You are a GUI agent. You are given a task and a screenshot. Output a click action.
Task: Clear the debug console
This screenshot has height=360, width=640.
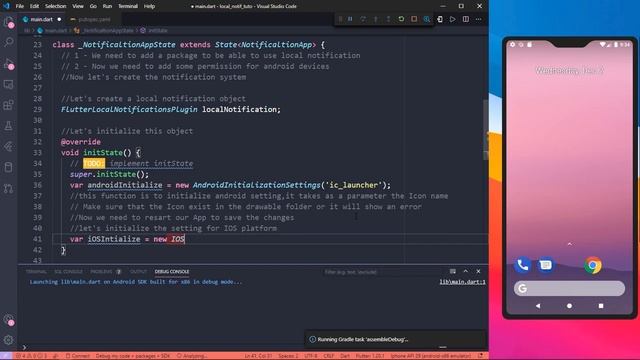click(x=453, y=271)
